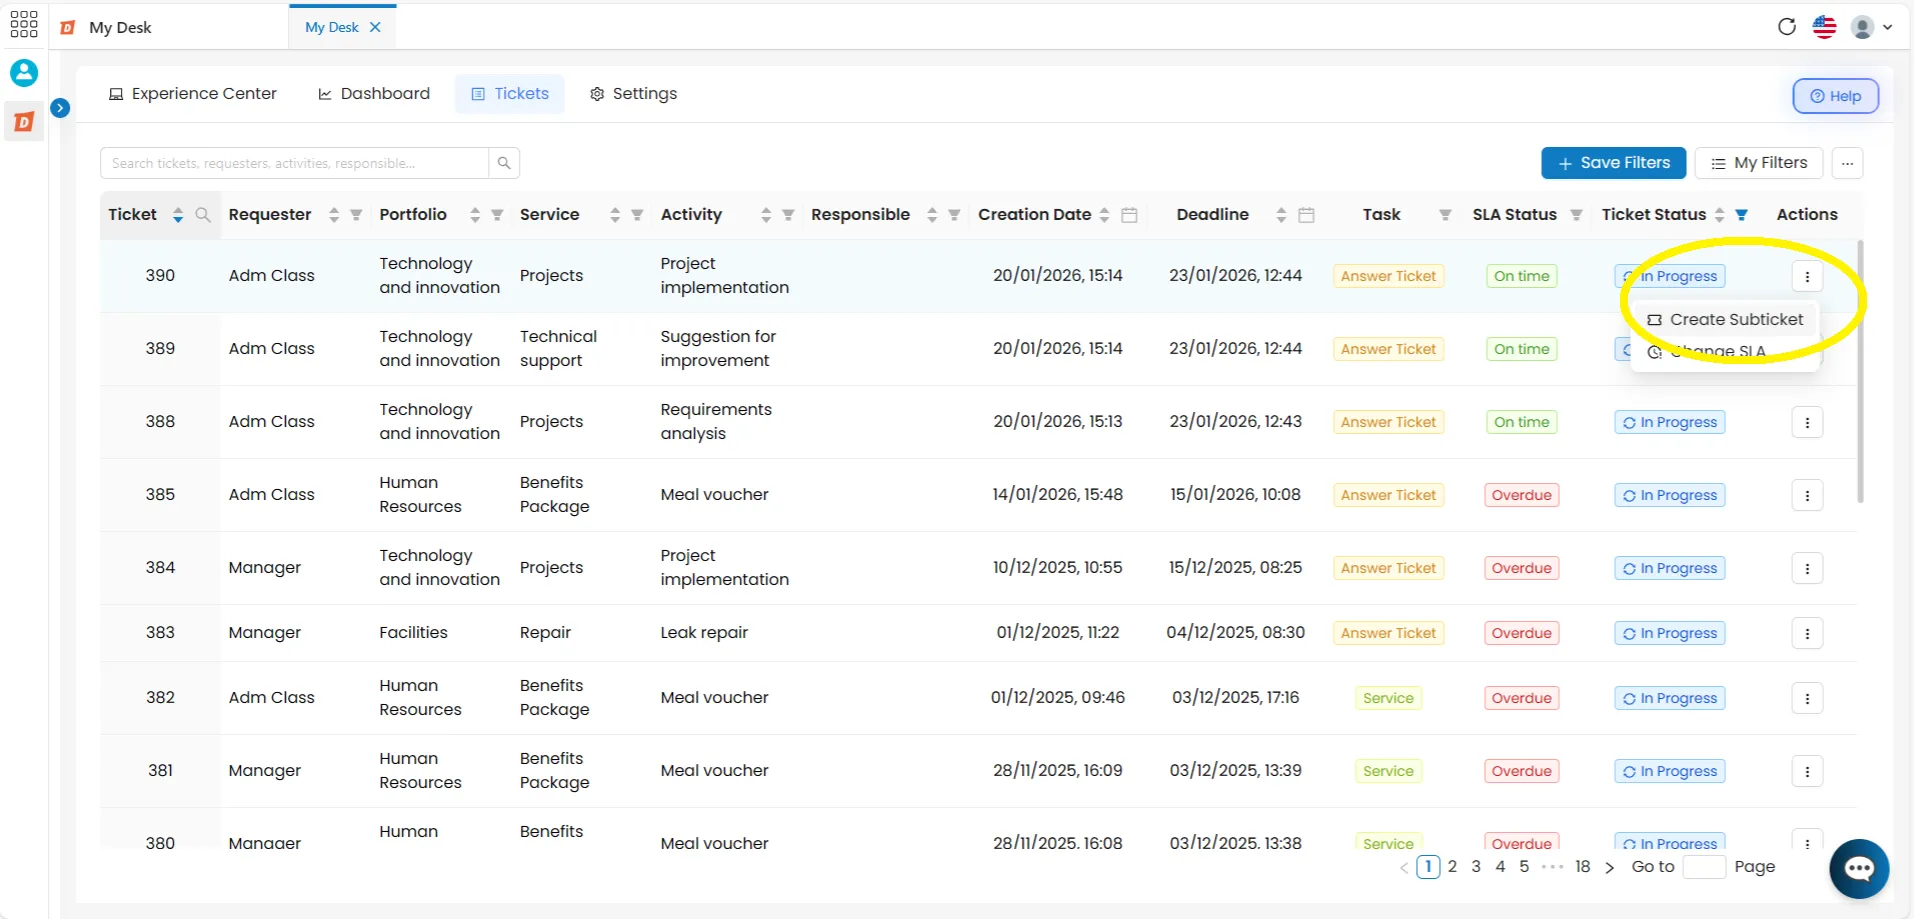The width and height of the screenshot is (1914, 919).
Task: Open the user avatar account menu
Action: pos(1871,27)
